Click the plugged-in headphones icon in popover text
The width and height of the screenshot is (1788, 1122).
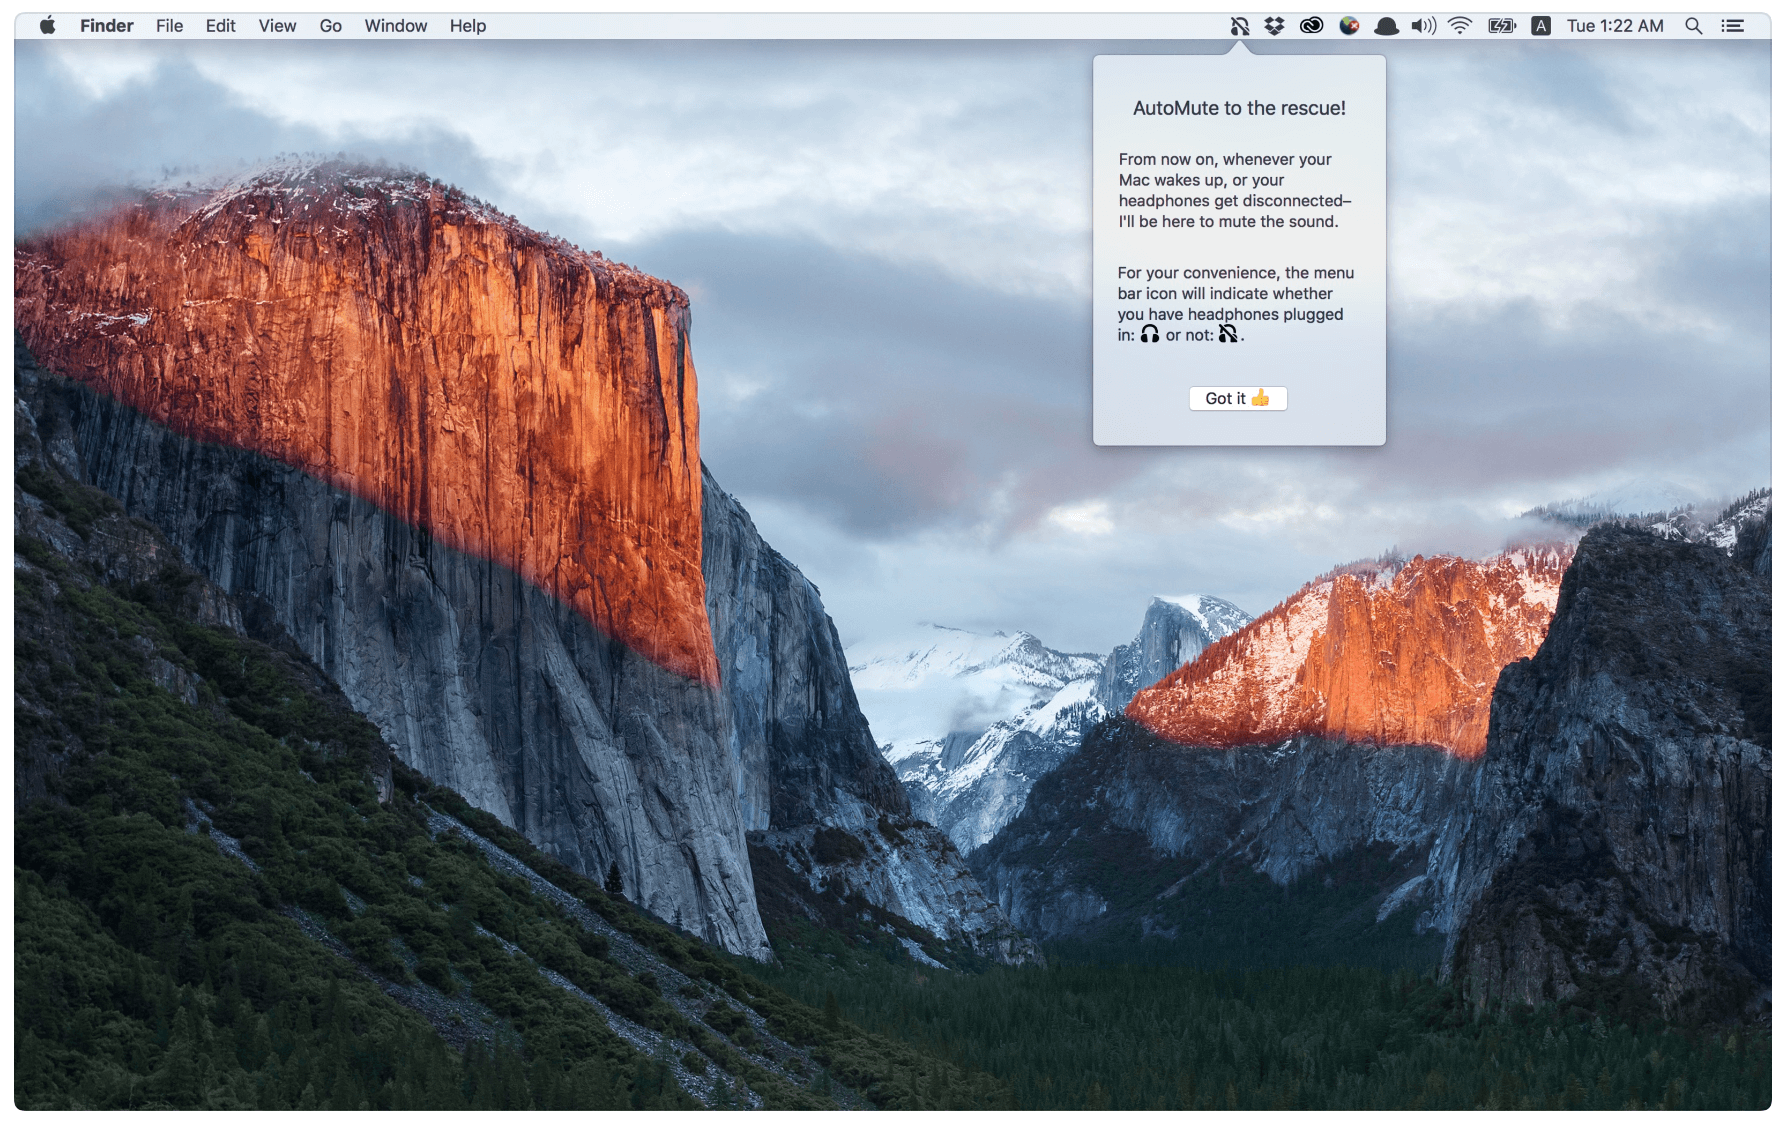1150,334
